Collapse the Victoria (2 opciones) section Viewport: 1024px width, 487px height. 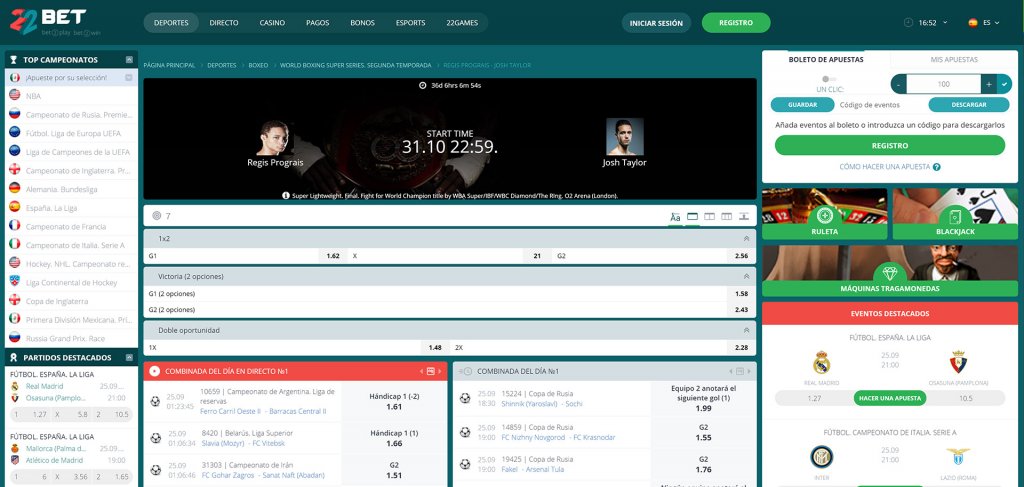point(746,276)
